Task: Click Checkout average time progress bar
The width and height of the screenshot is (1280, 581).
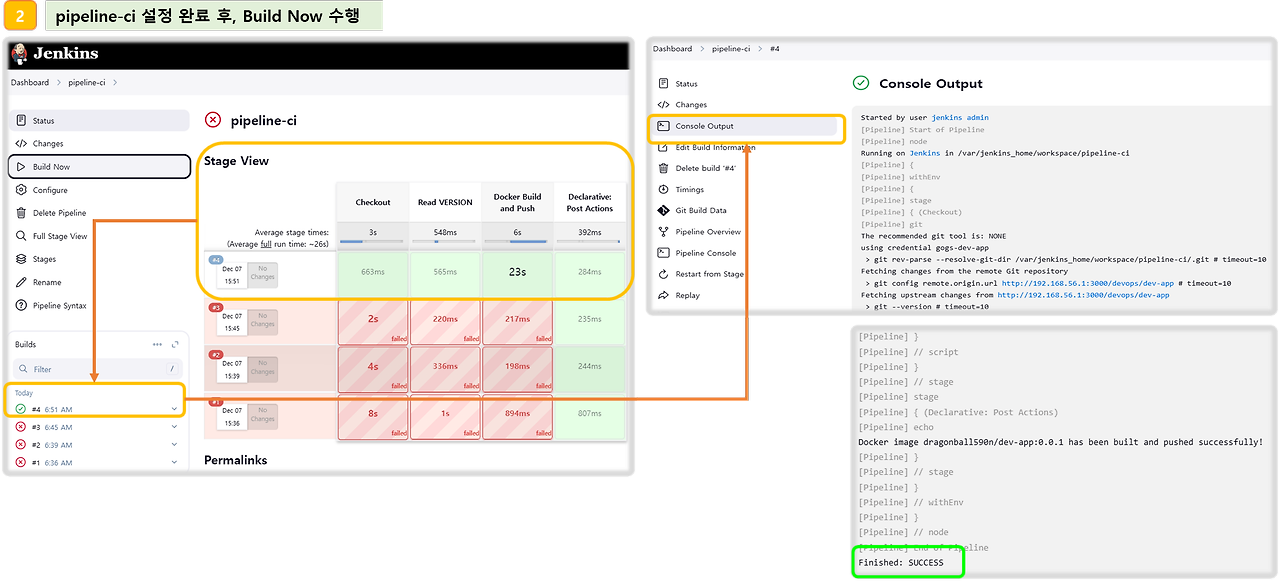Action: pyautogui.click(x=373, y=241)
